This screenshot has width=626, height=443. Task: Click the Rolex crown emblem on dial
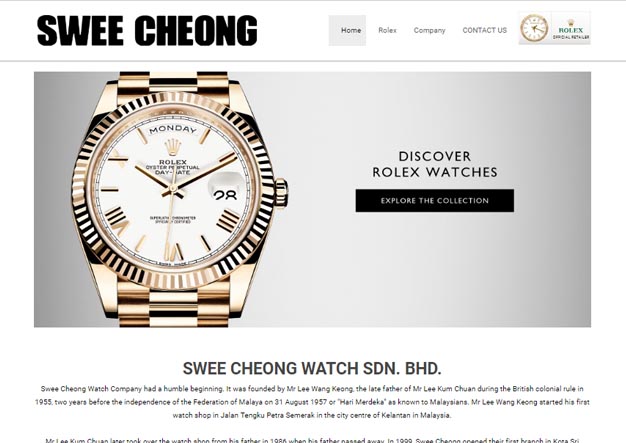[x=172, y=146]
